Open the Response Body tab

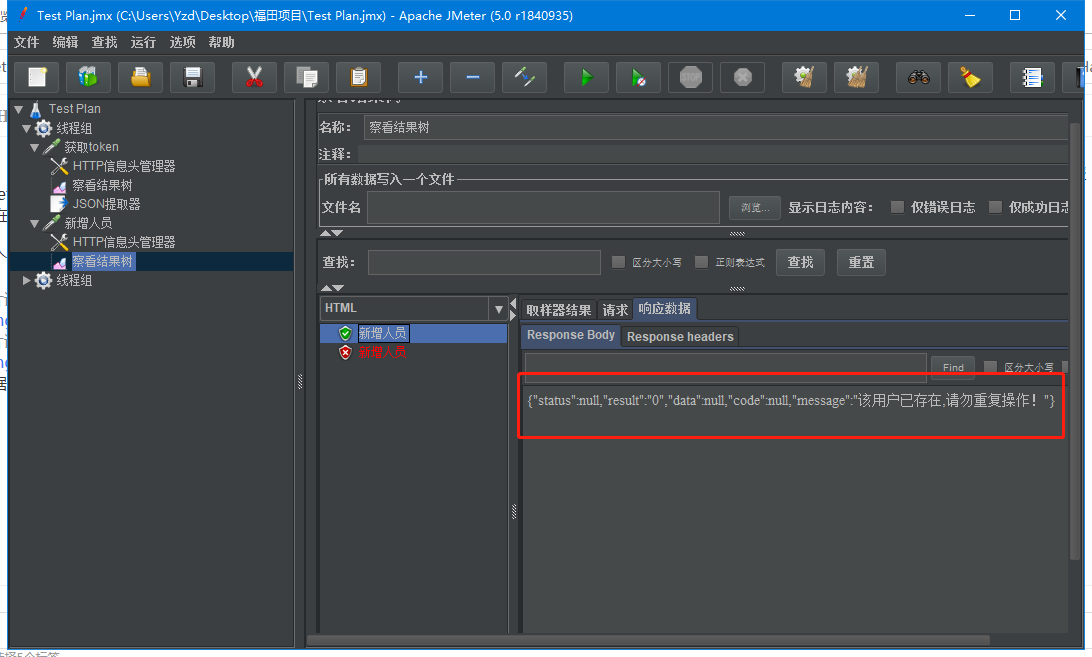[x=570, y=335]
